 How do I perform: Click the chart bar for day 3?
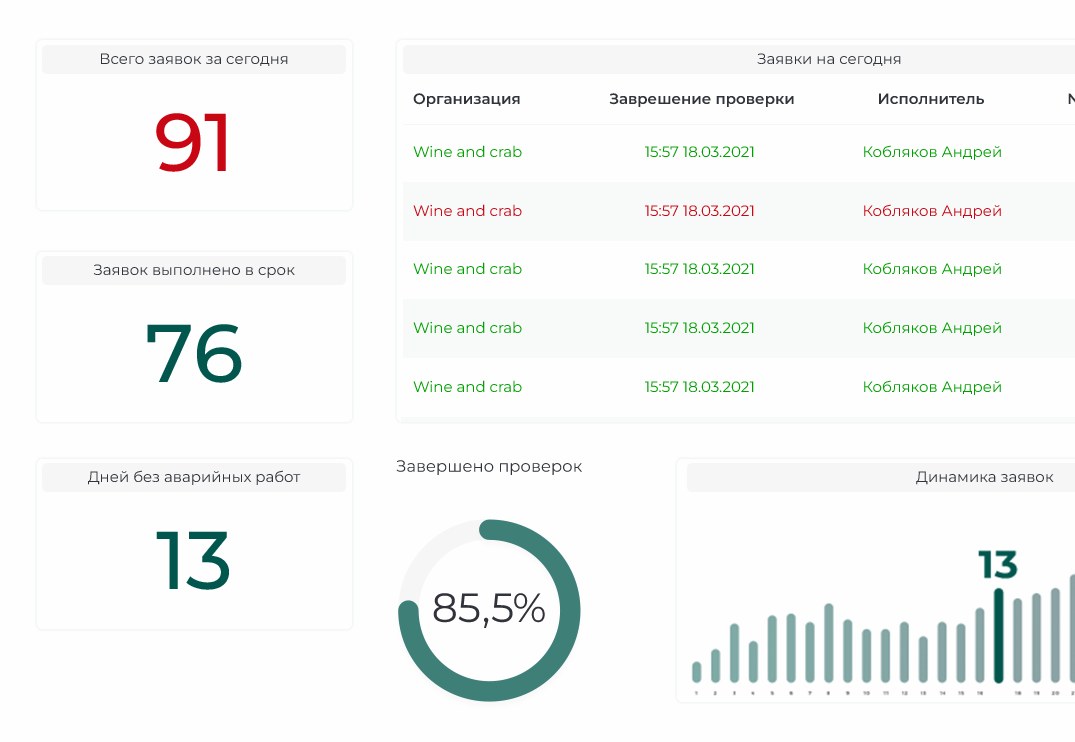734,653
